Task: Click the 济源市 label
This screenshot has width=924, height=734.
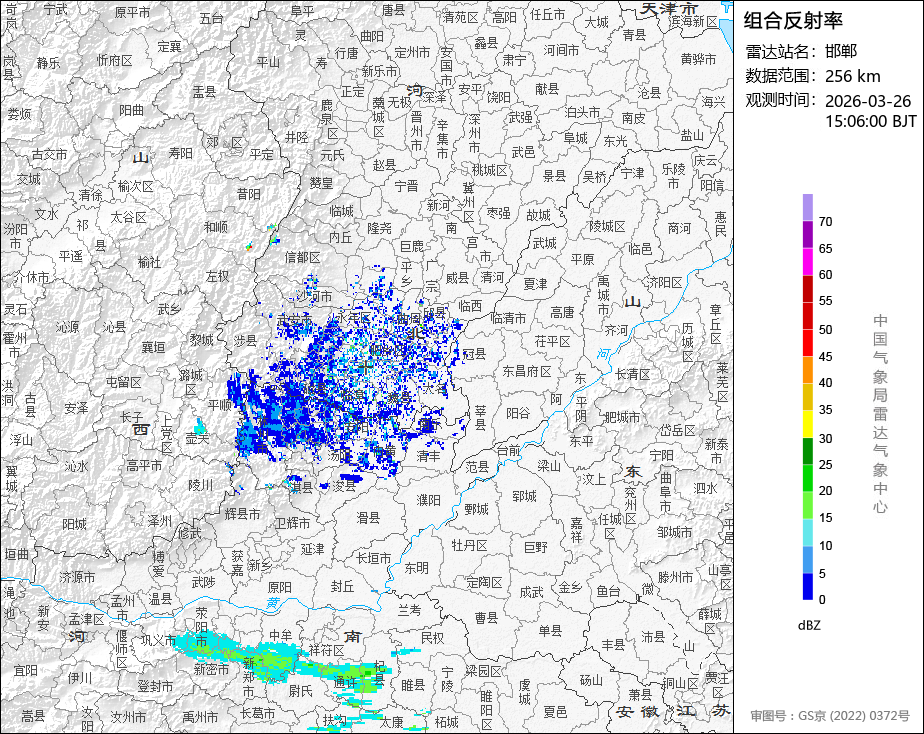Action: tap(77, 577)
